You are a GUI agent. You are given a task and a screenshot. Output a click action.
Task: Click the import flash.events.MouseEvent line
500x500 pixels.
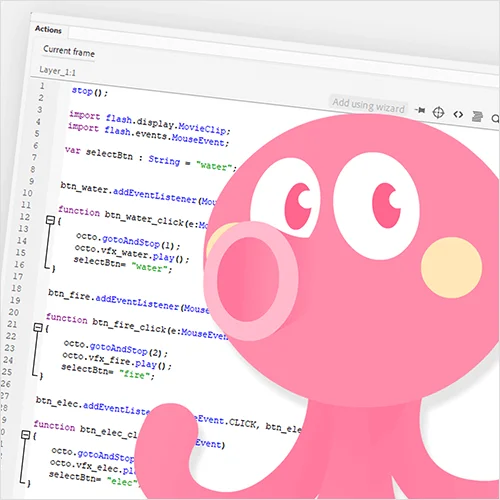(148, 135)
